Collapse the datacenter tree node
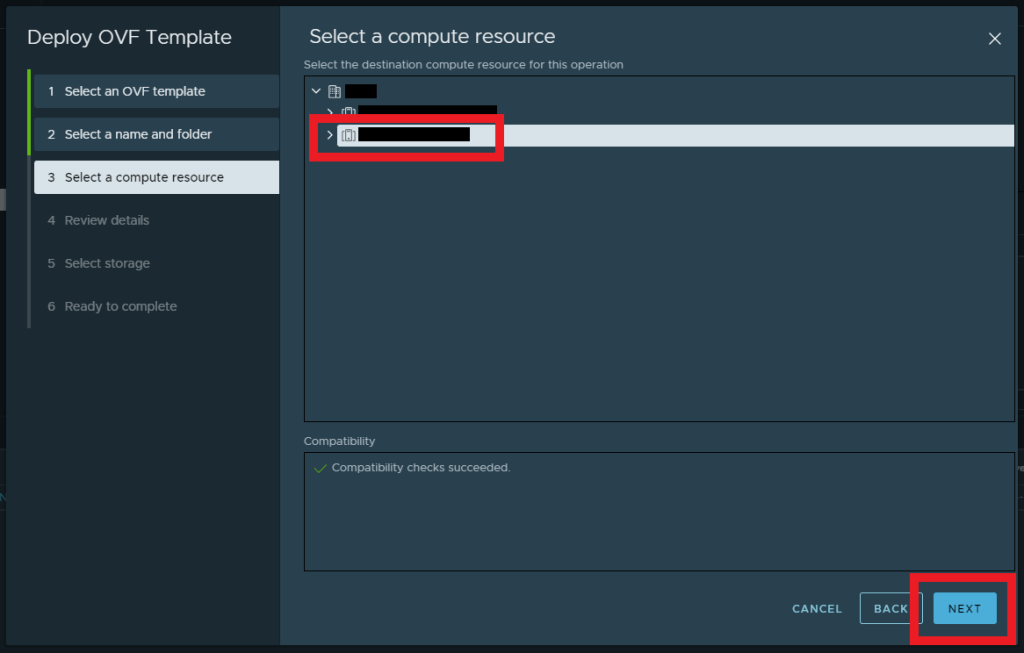Viewport: 1024px width, 653px height. pos(316,91)
